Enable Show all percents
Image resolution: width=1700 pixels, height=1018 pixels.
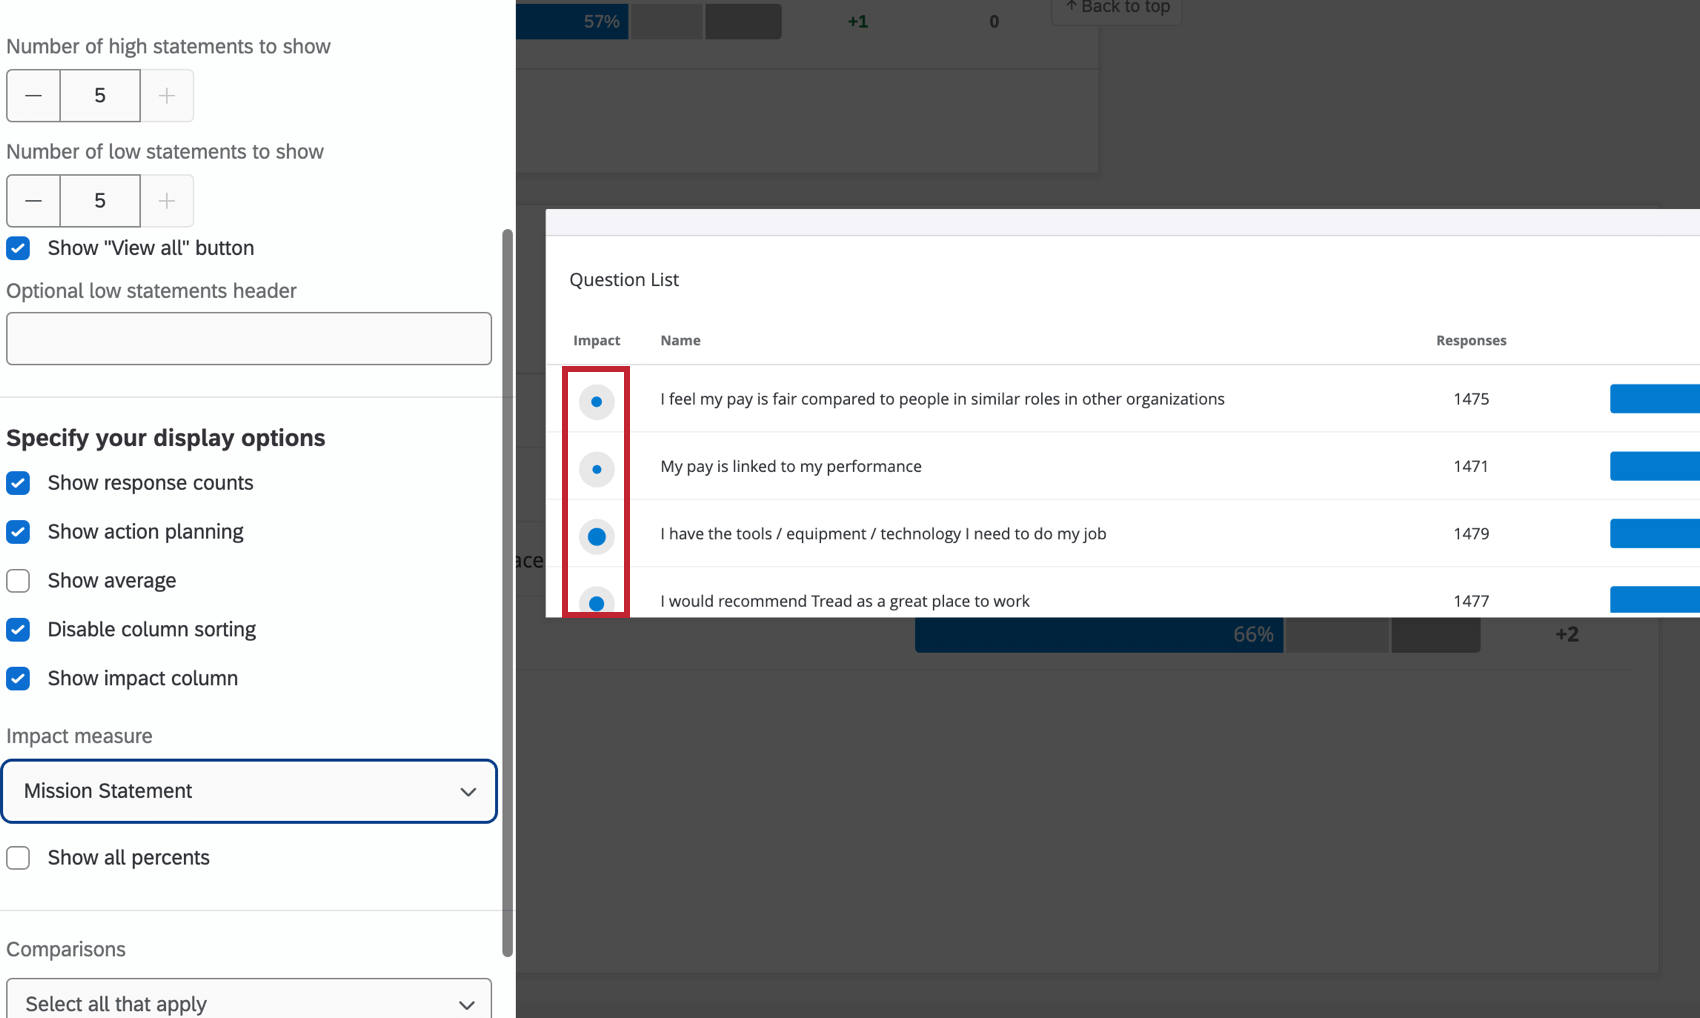click(18, 857)
